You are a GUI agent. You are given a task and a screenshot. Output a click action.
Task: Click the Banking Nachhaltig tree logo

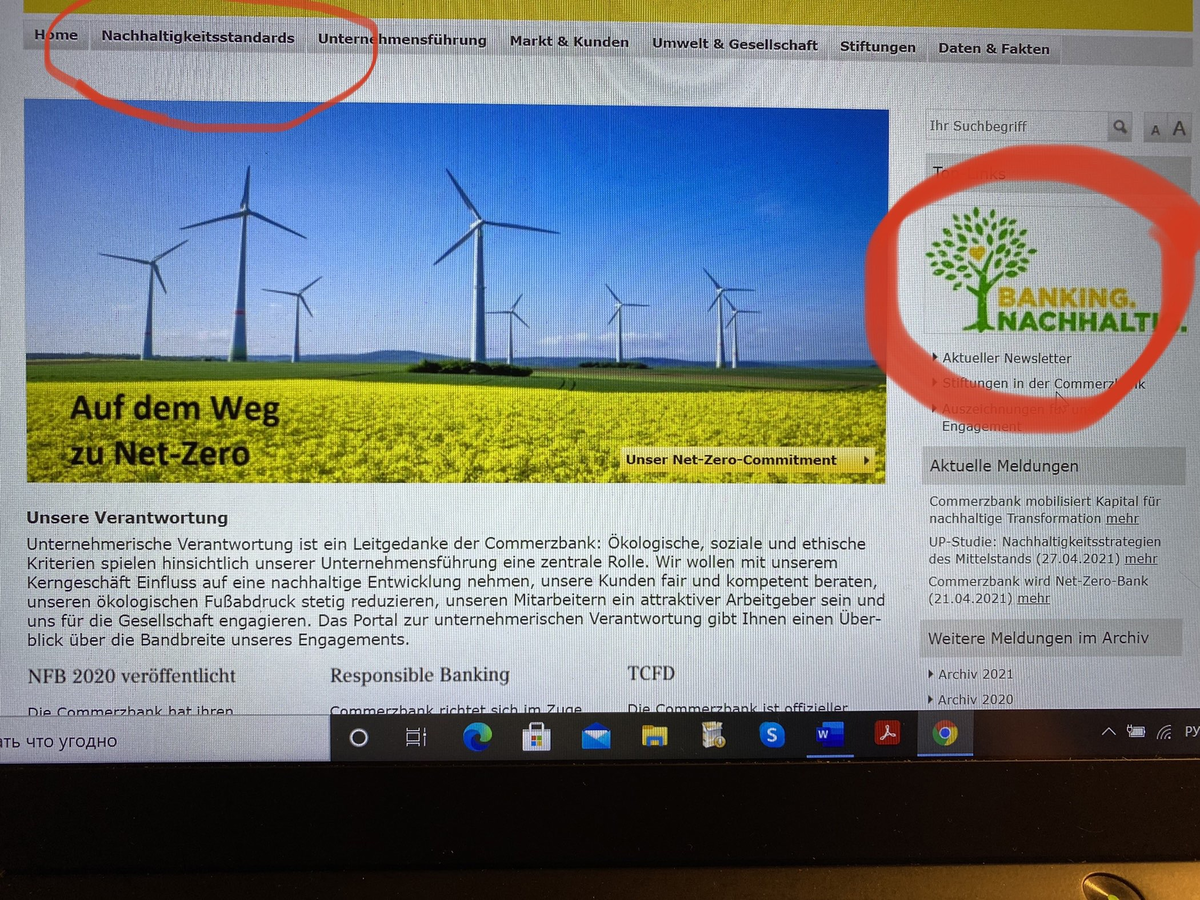coord(1055,271)
